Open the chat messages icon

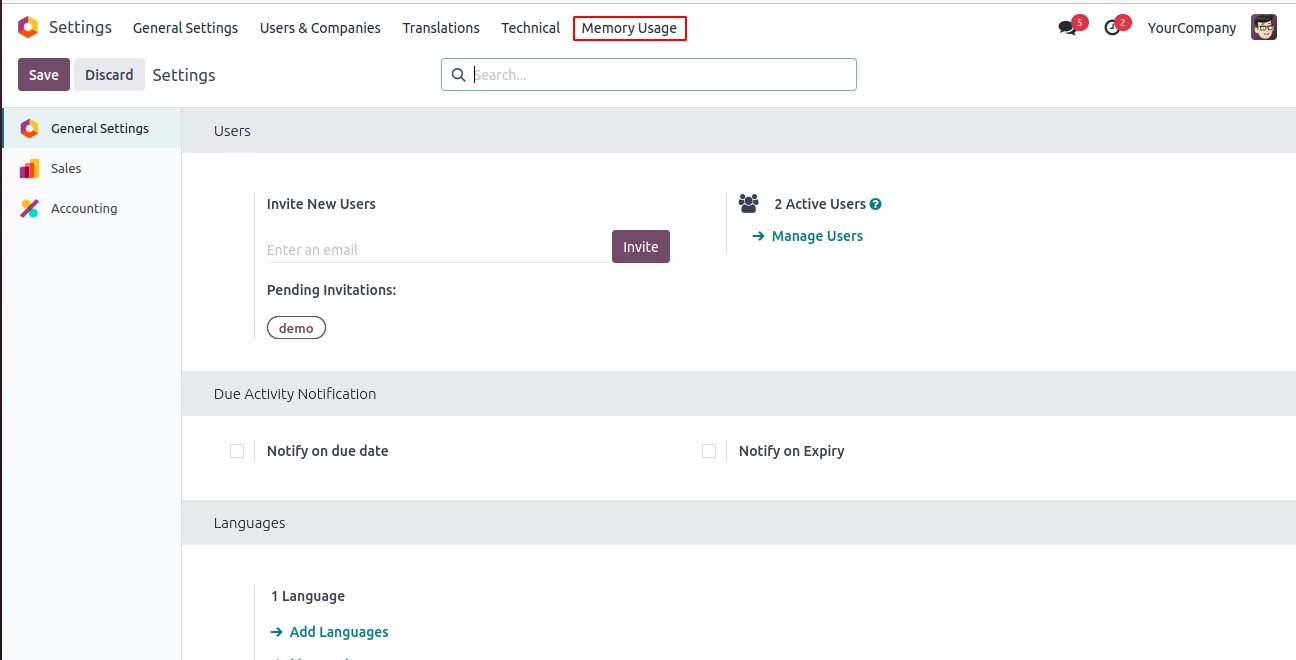point(1067,28)
